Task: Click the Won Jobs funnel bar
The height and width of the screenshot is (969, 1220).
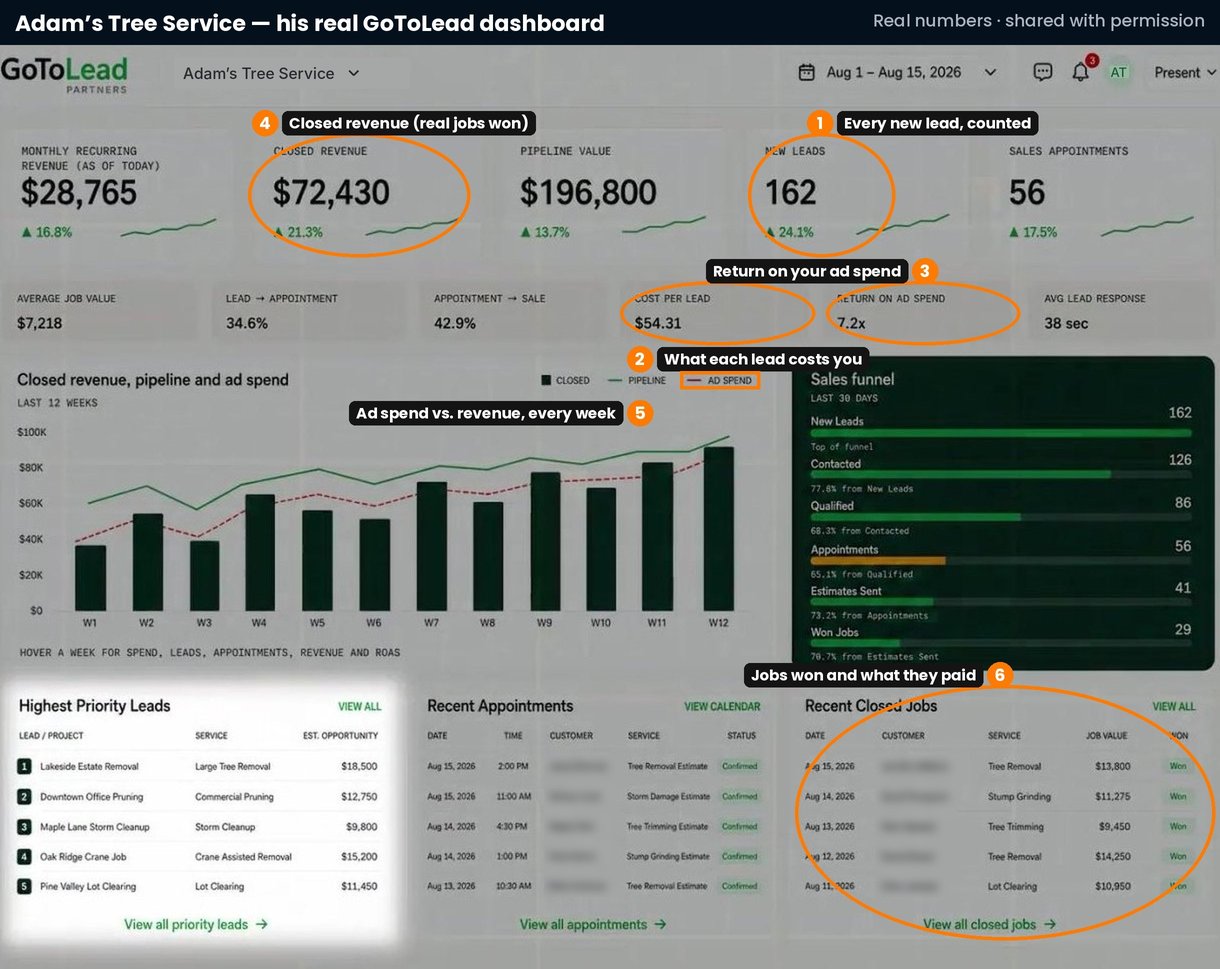Action: pyautogui.click(x=855, y=644)
